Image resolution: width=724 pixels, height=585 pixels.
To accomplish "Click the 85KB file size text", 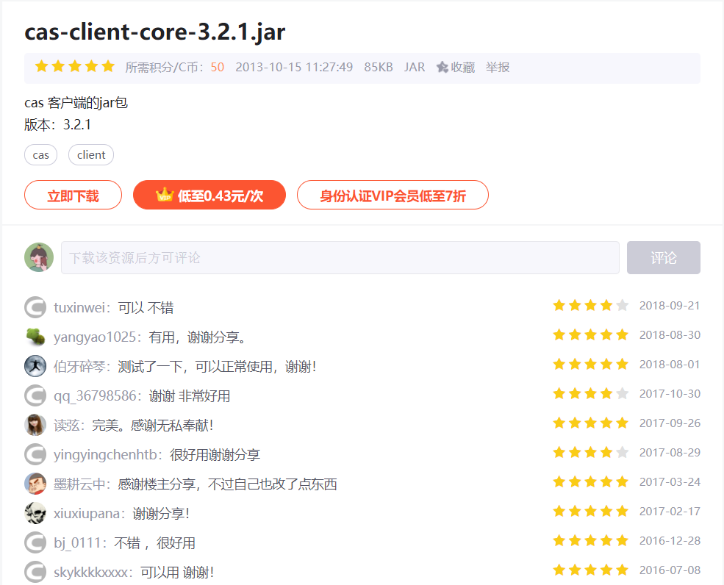I will click(x=378, y=67).
